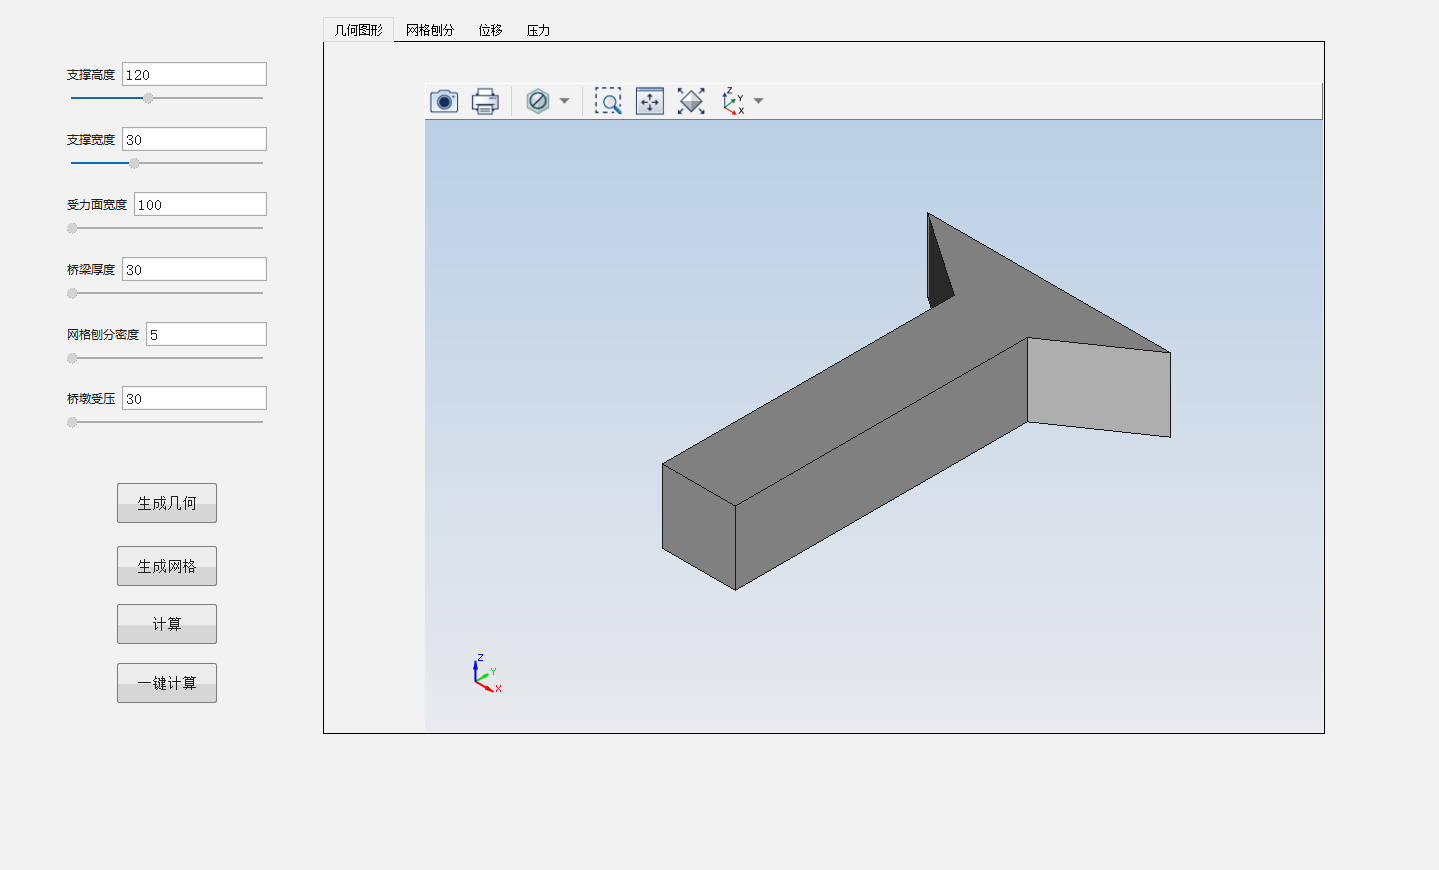Click the 受力面宽度 label
Screen dimensions: 1439x870
coord(97,205)
